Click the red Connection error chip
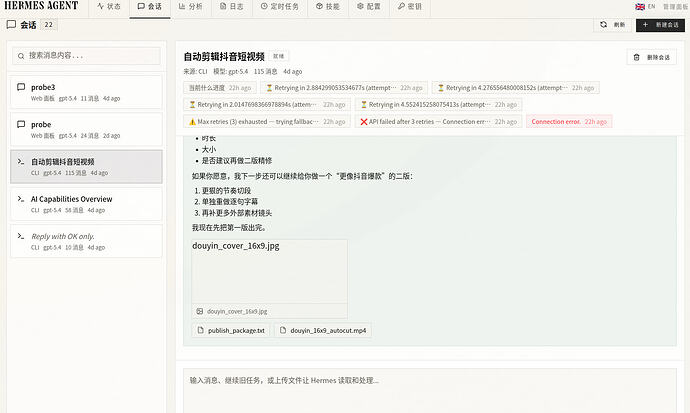The image size is (690, 413). [569, 121]
